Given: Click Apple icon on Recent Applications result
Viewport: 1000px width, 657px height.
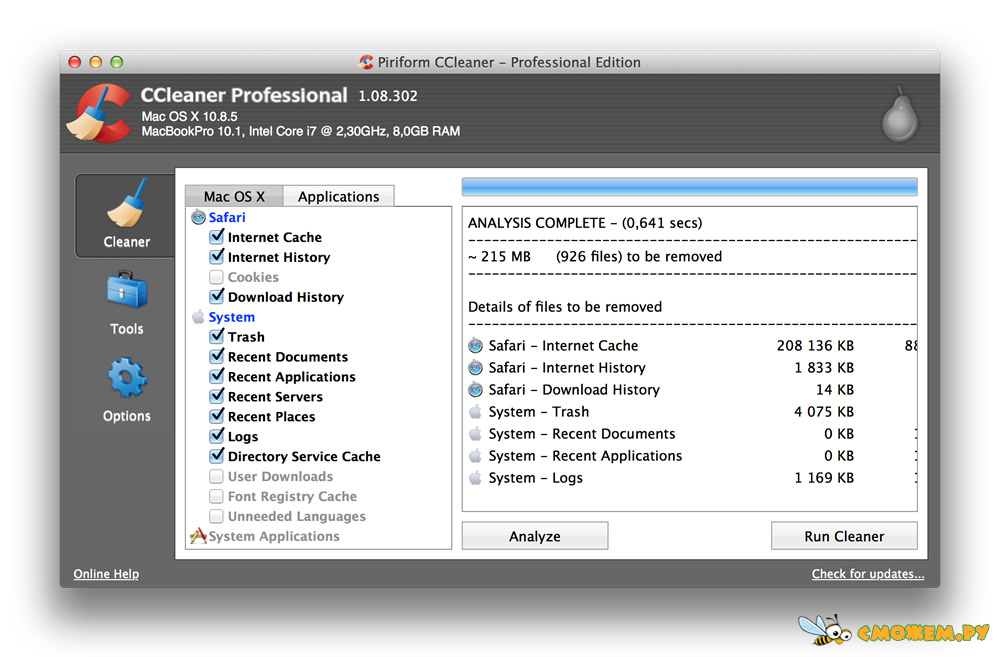Looking at the screenshot, I should (x=475, y=455).
